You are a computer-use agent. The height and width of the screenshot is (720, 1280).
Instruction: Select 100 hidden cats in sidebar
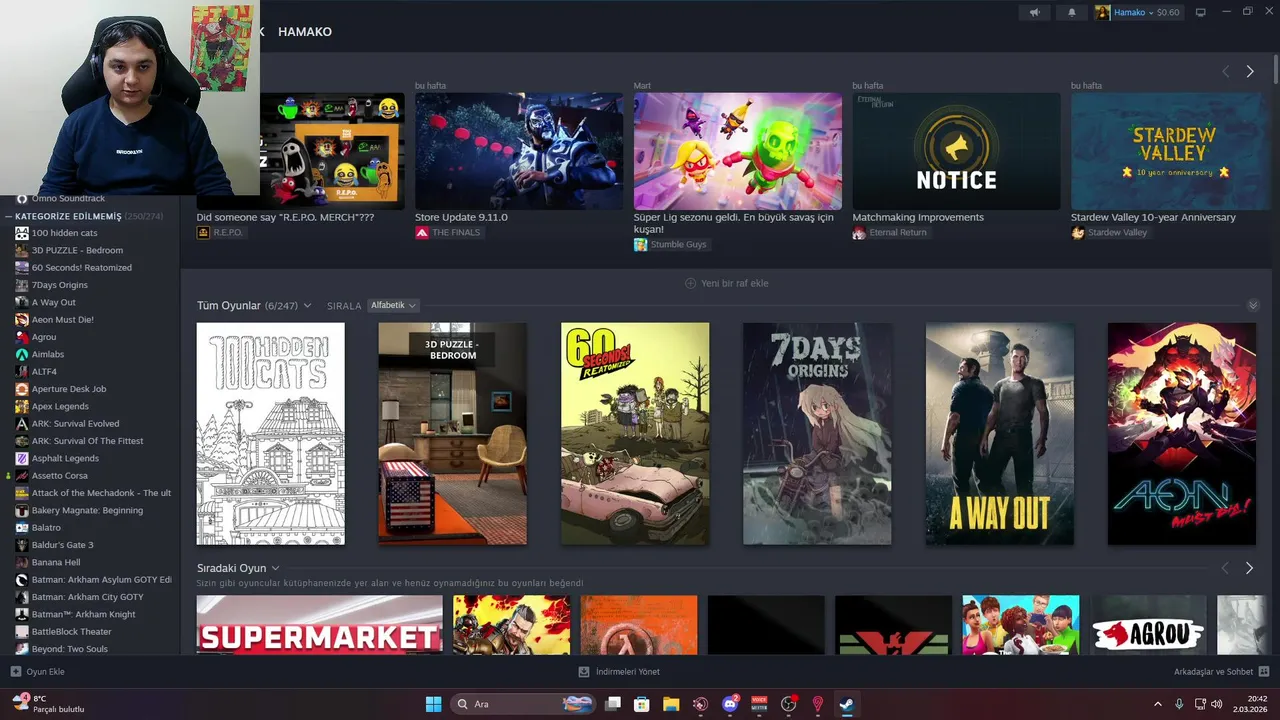(64, 233)
